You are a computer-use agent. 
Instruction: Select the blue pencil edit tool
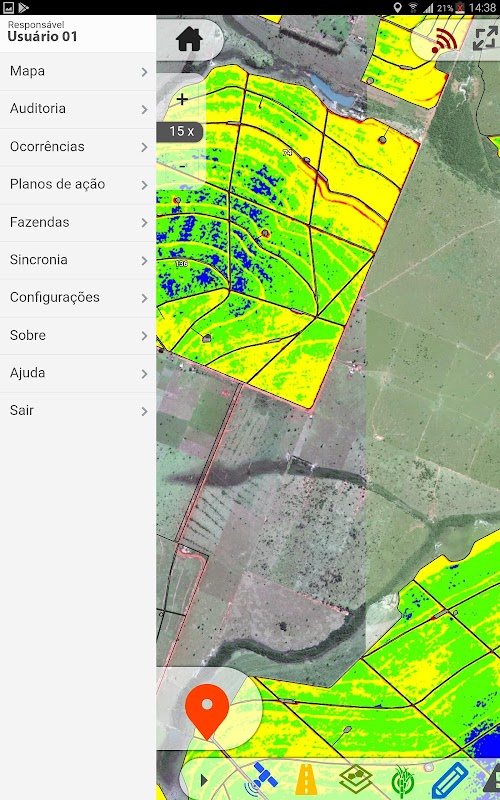(450, 780)
